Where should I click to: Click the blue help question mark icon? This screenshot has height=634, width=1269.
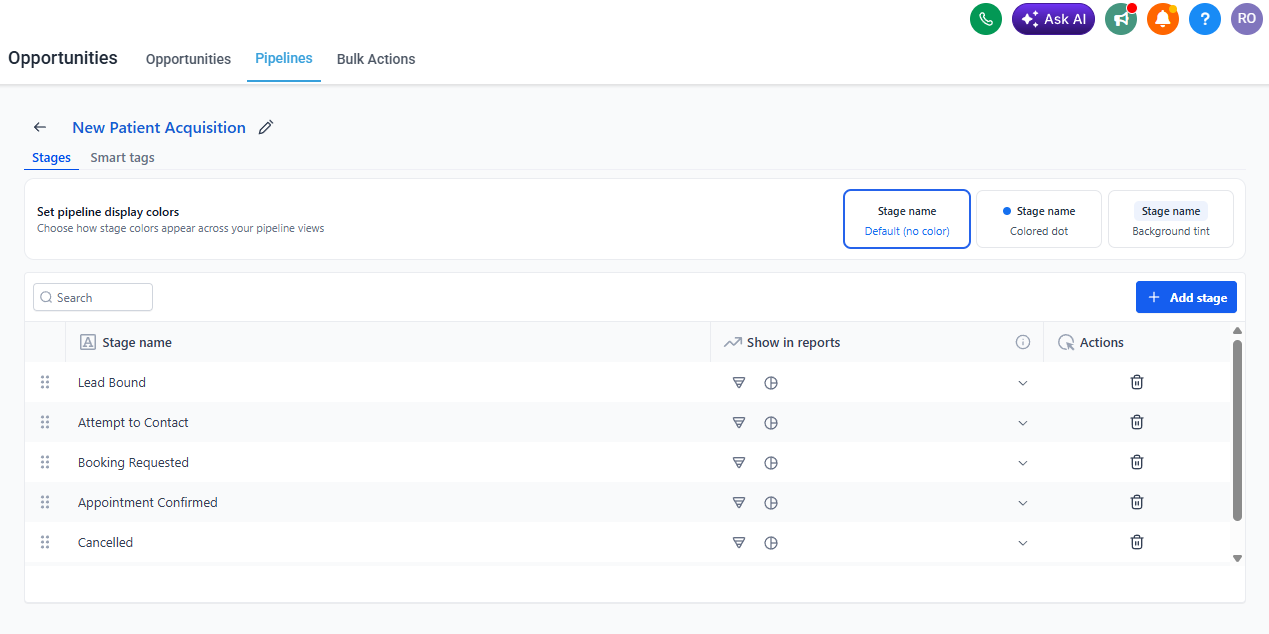pyautogui.click(x=1205, y=19)
